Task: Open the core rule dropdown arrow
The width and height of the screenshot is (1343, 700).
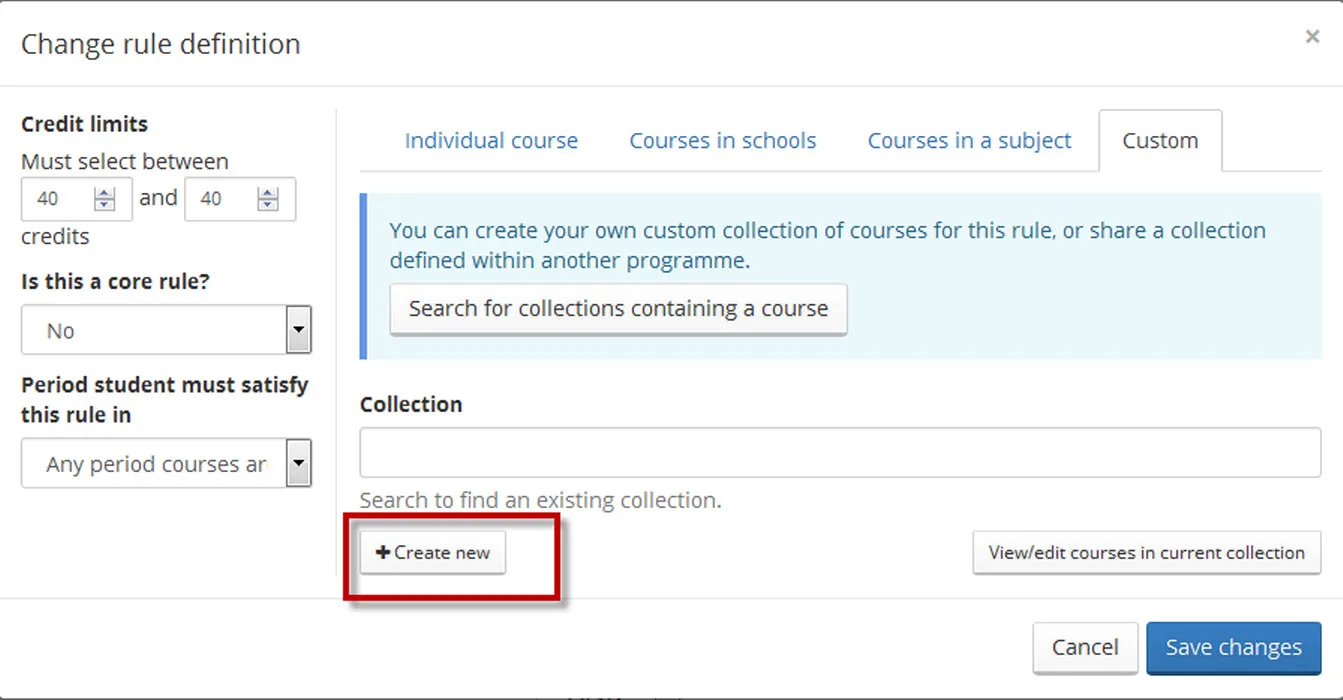Action: point(299,330)
